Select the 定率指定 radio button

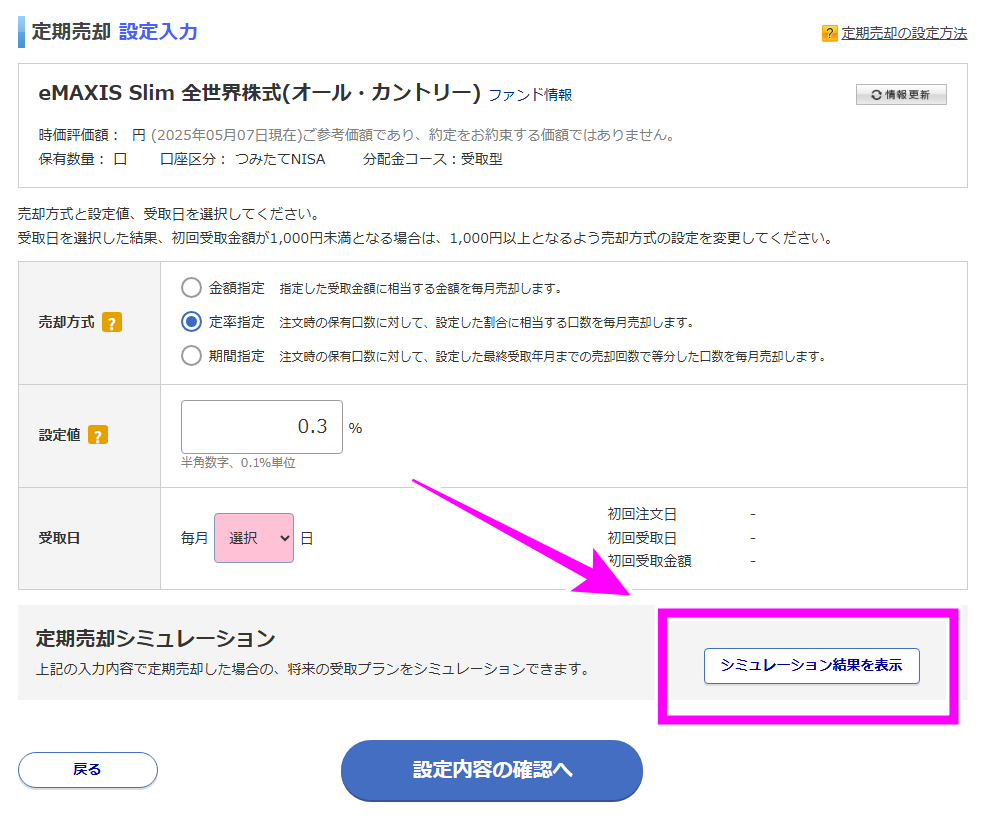(191, 322)
